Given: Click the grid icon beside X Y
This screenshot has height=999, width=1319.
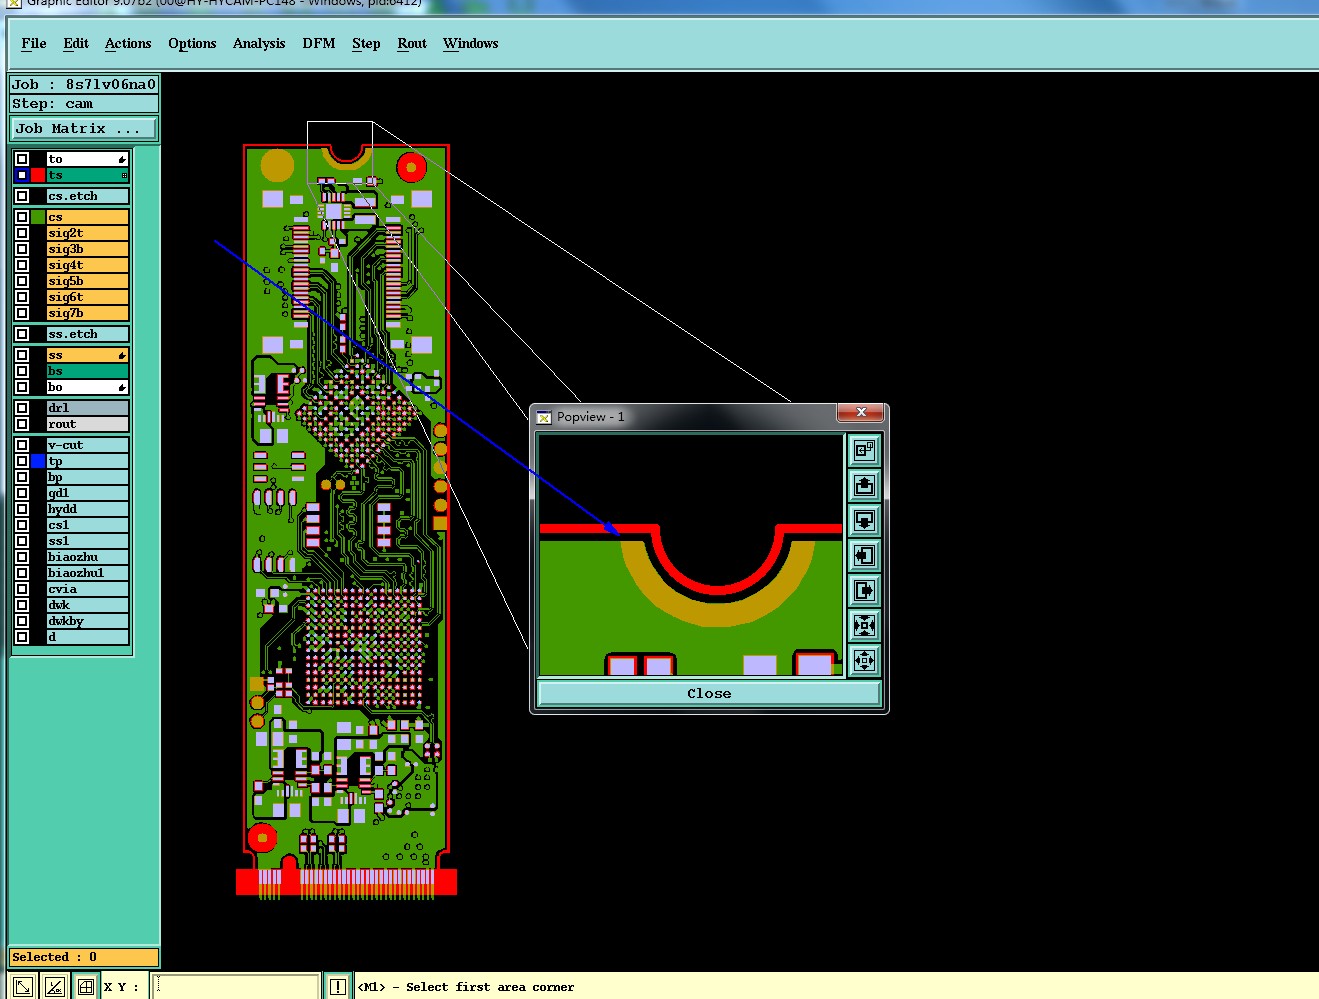Looking at the screenshot, I should (x=86, y=987).
